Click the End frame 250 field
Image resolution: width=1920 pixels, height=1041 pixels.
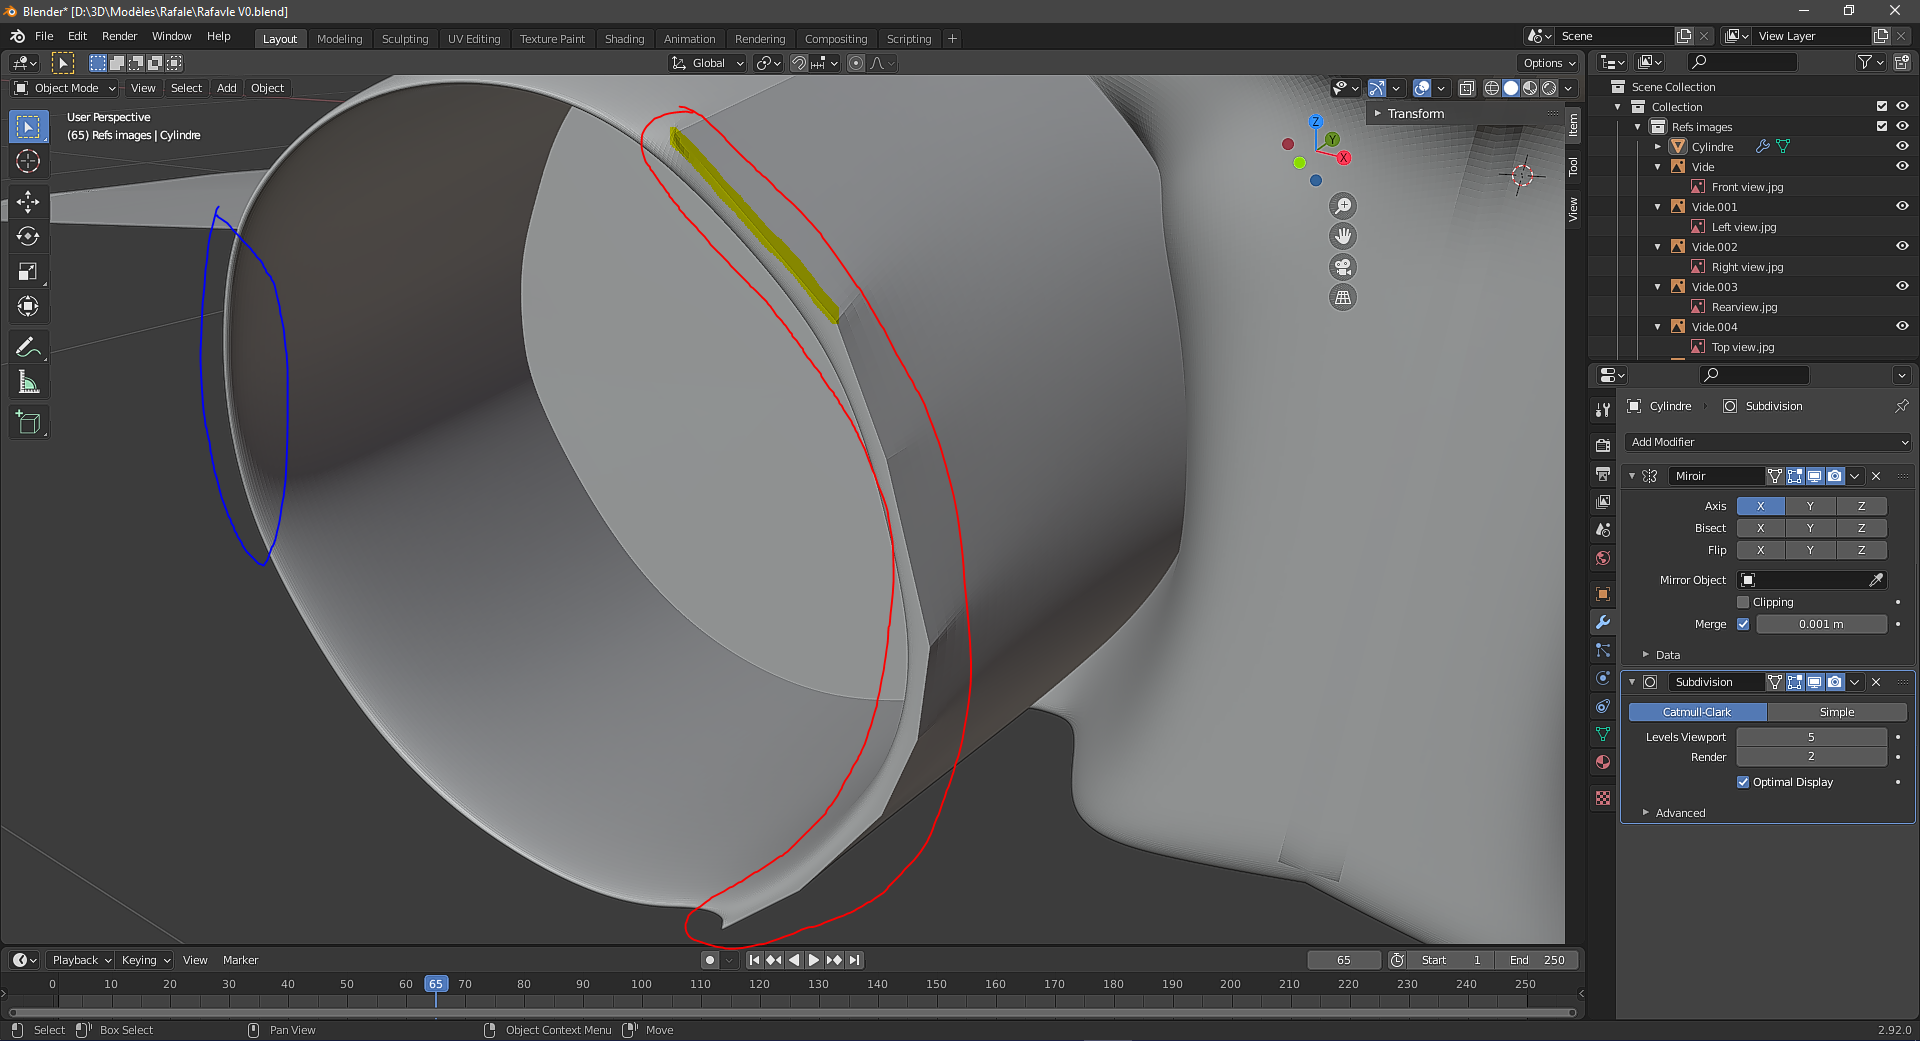pyautogui.click(x=1538, y=960)
